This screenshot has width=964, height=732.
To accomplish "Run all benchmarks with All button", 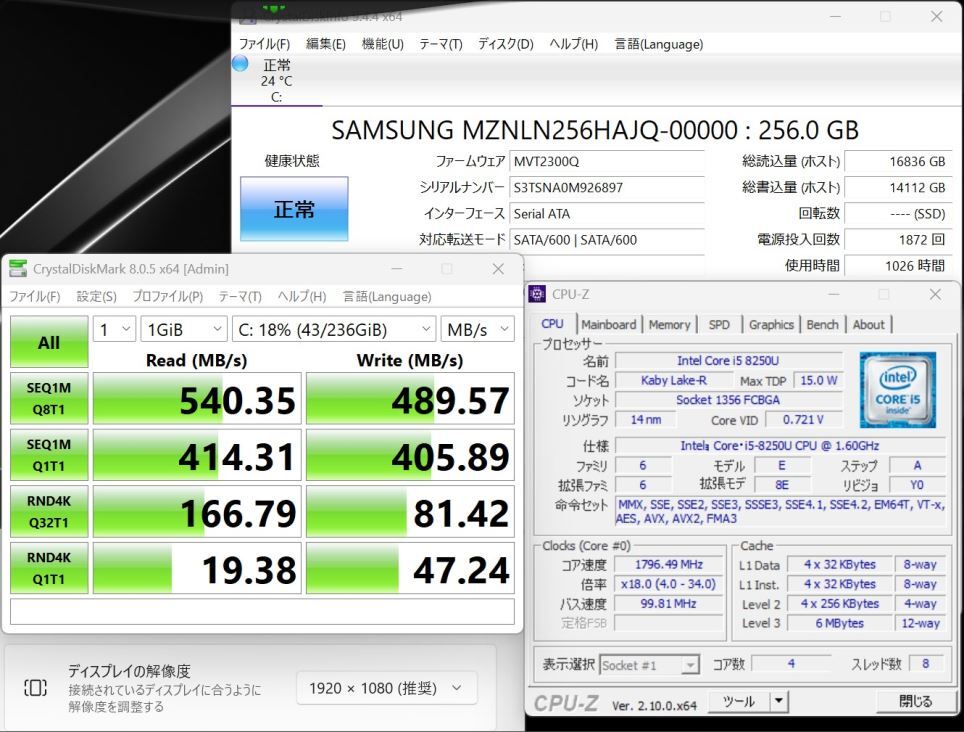I will [x=49, y=342].
